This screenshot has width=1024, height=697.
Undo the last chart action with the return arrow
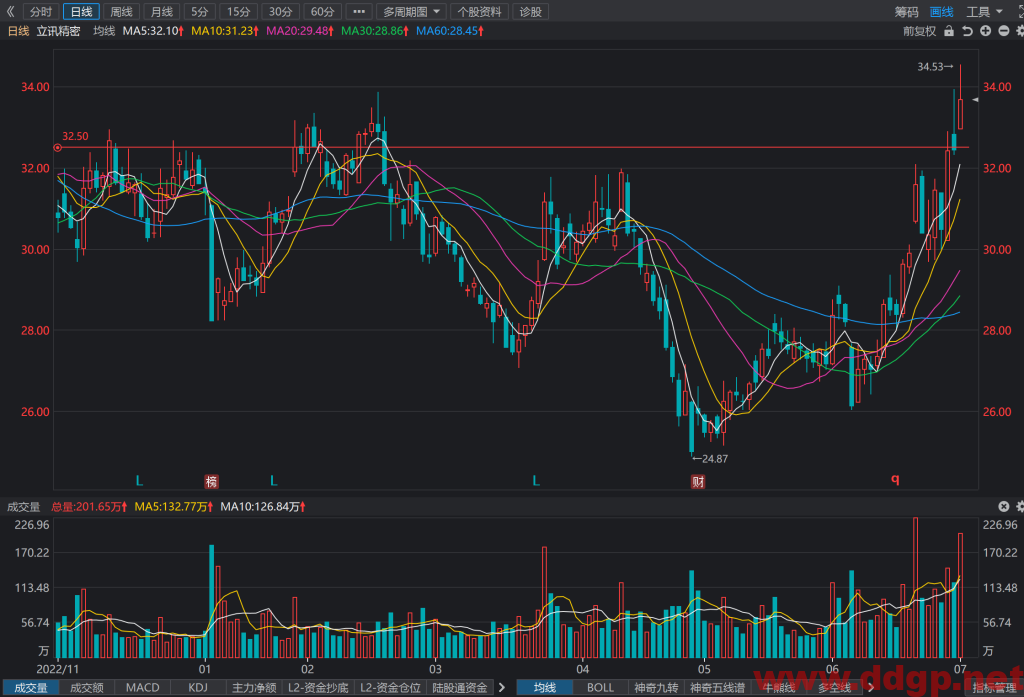pos(967,31)
